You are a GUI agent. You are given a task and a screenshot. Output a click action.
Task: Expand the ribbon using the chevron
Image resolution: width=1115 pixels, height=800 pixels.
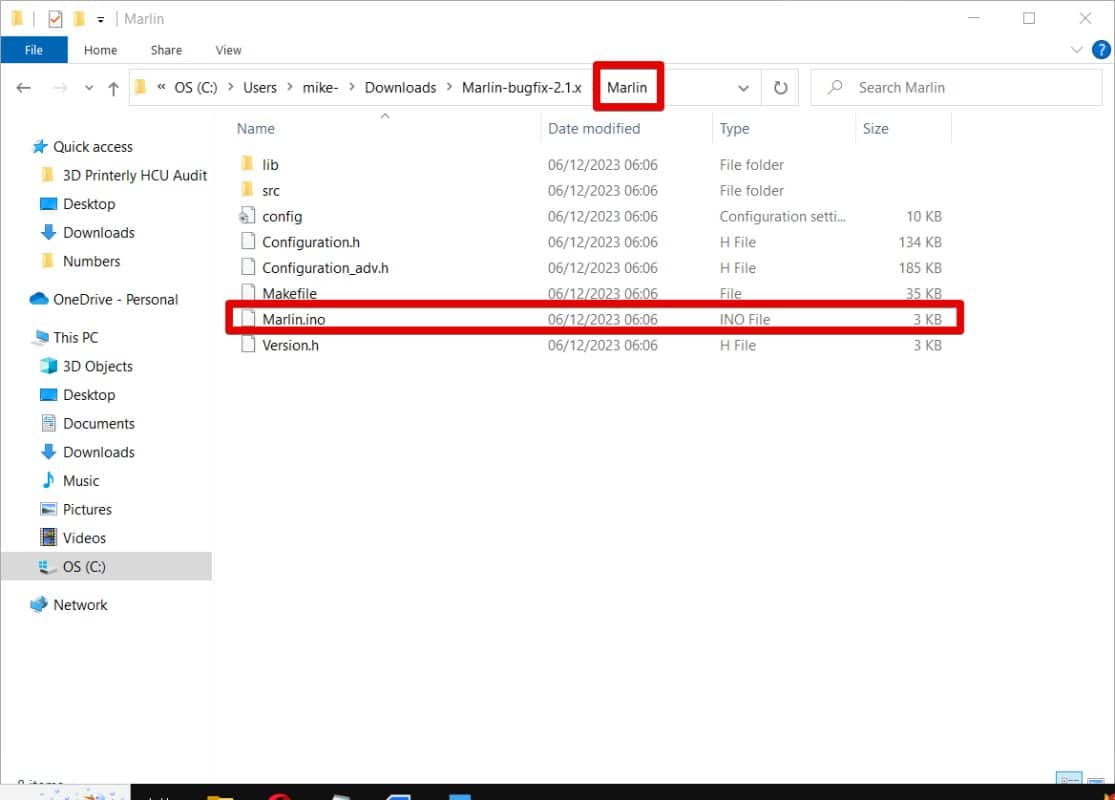pyautogui.click(x=1077, y=50)
